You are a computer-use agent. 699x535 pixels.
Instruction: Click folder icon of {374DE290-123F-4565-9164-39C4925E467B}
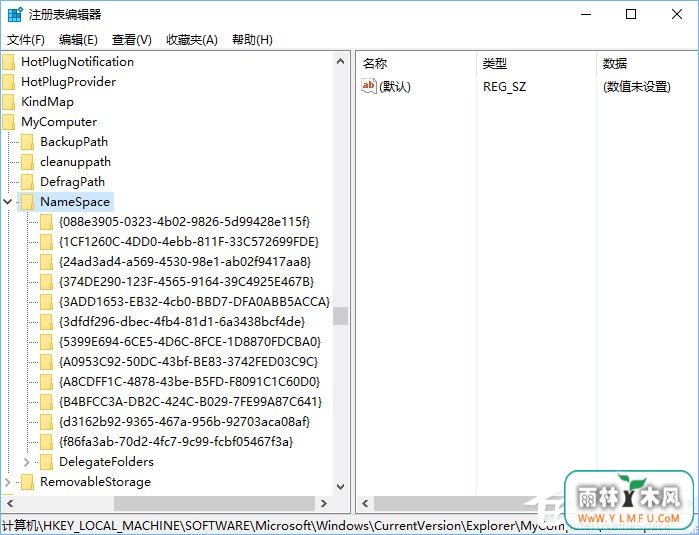tap(46, 282)
